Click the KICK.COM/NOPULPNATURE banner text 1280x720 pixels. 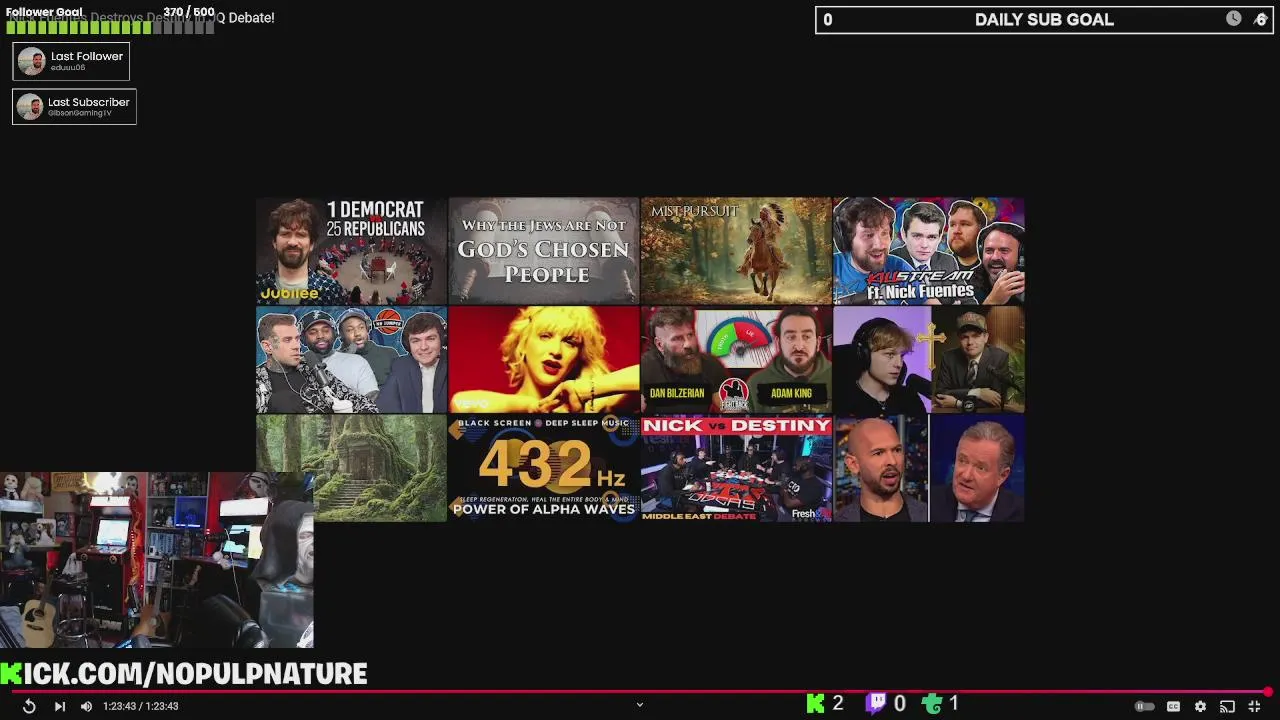[184, 674]
